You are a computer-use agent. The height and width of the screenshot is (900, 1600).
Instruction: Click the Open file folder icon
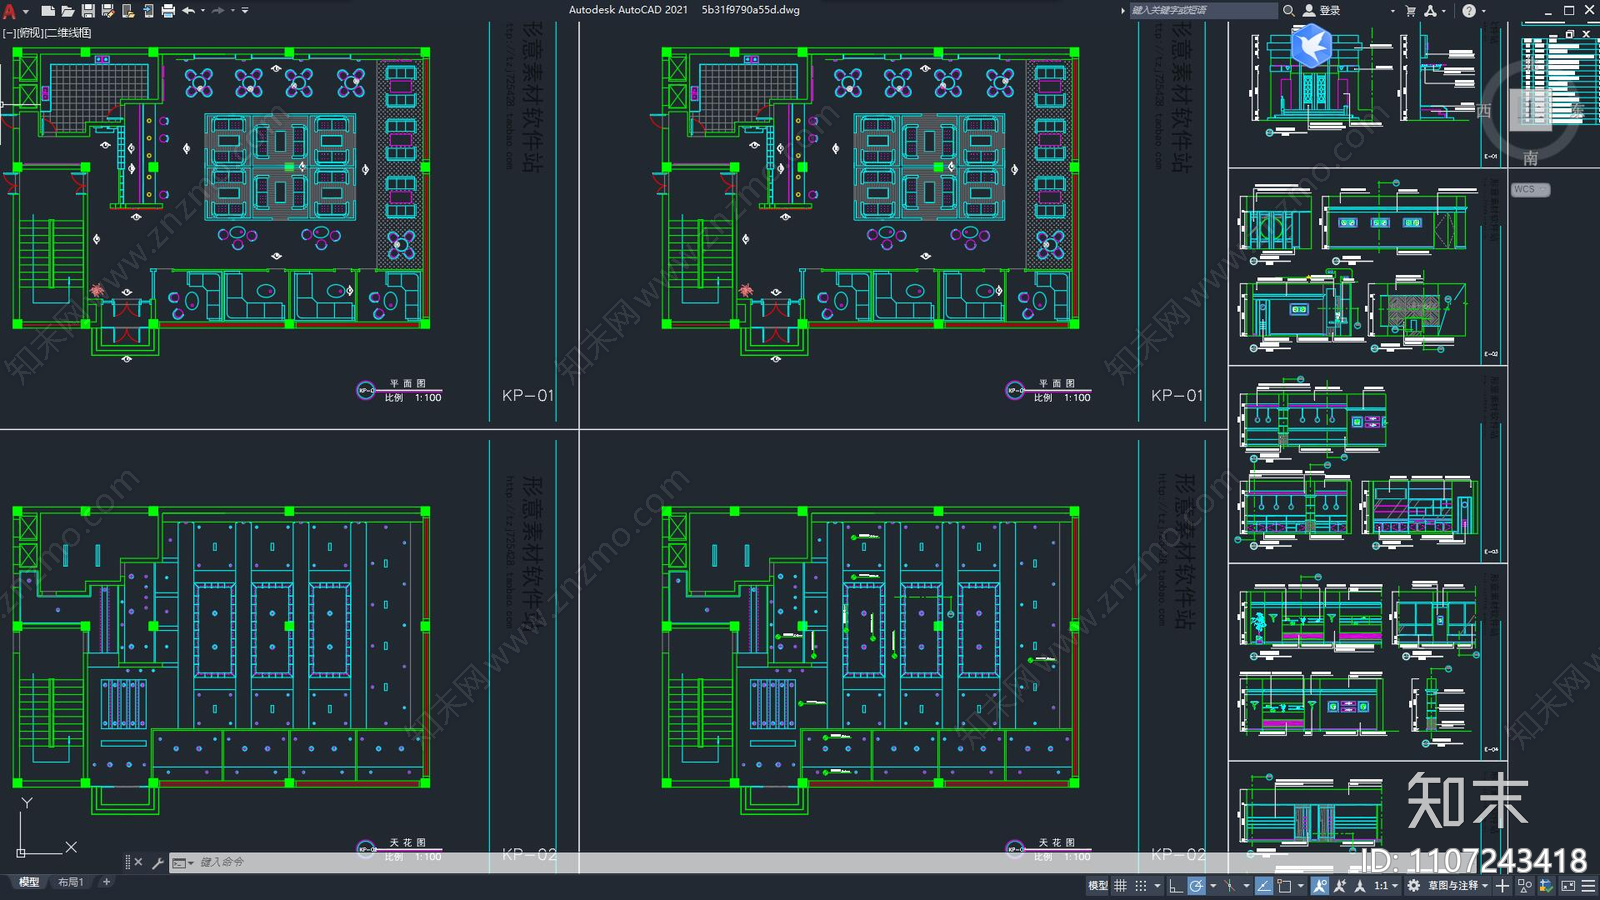tap(67, 11)
